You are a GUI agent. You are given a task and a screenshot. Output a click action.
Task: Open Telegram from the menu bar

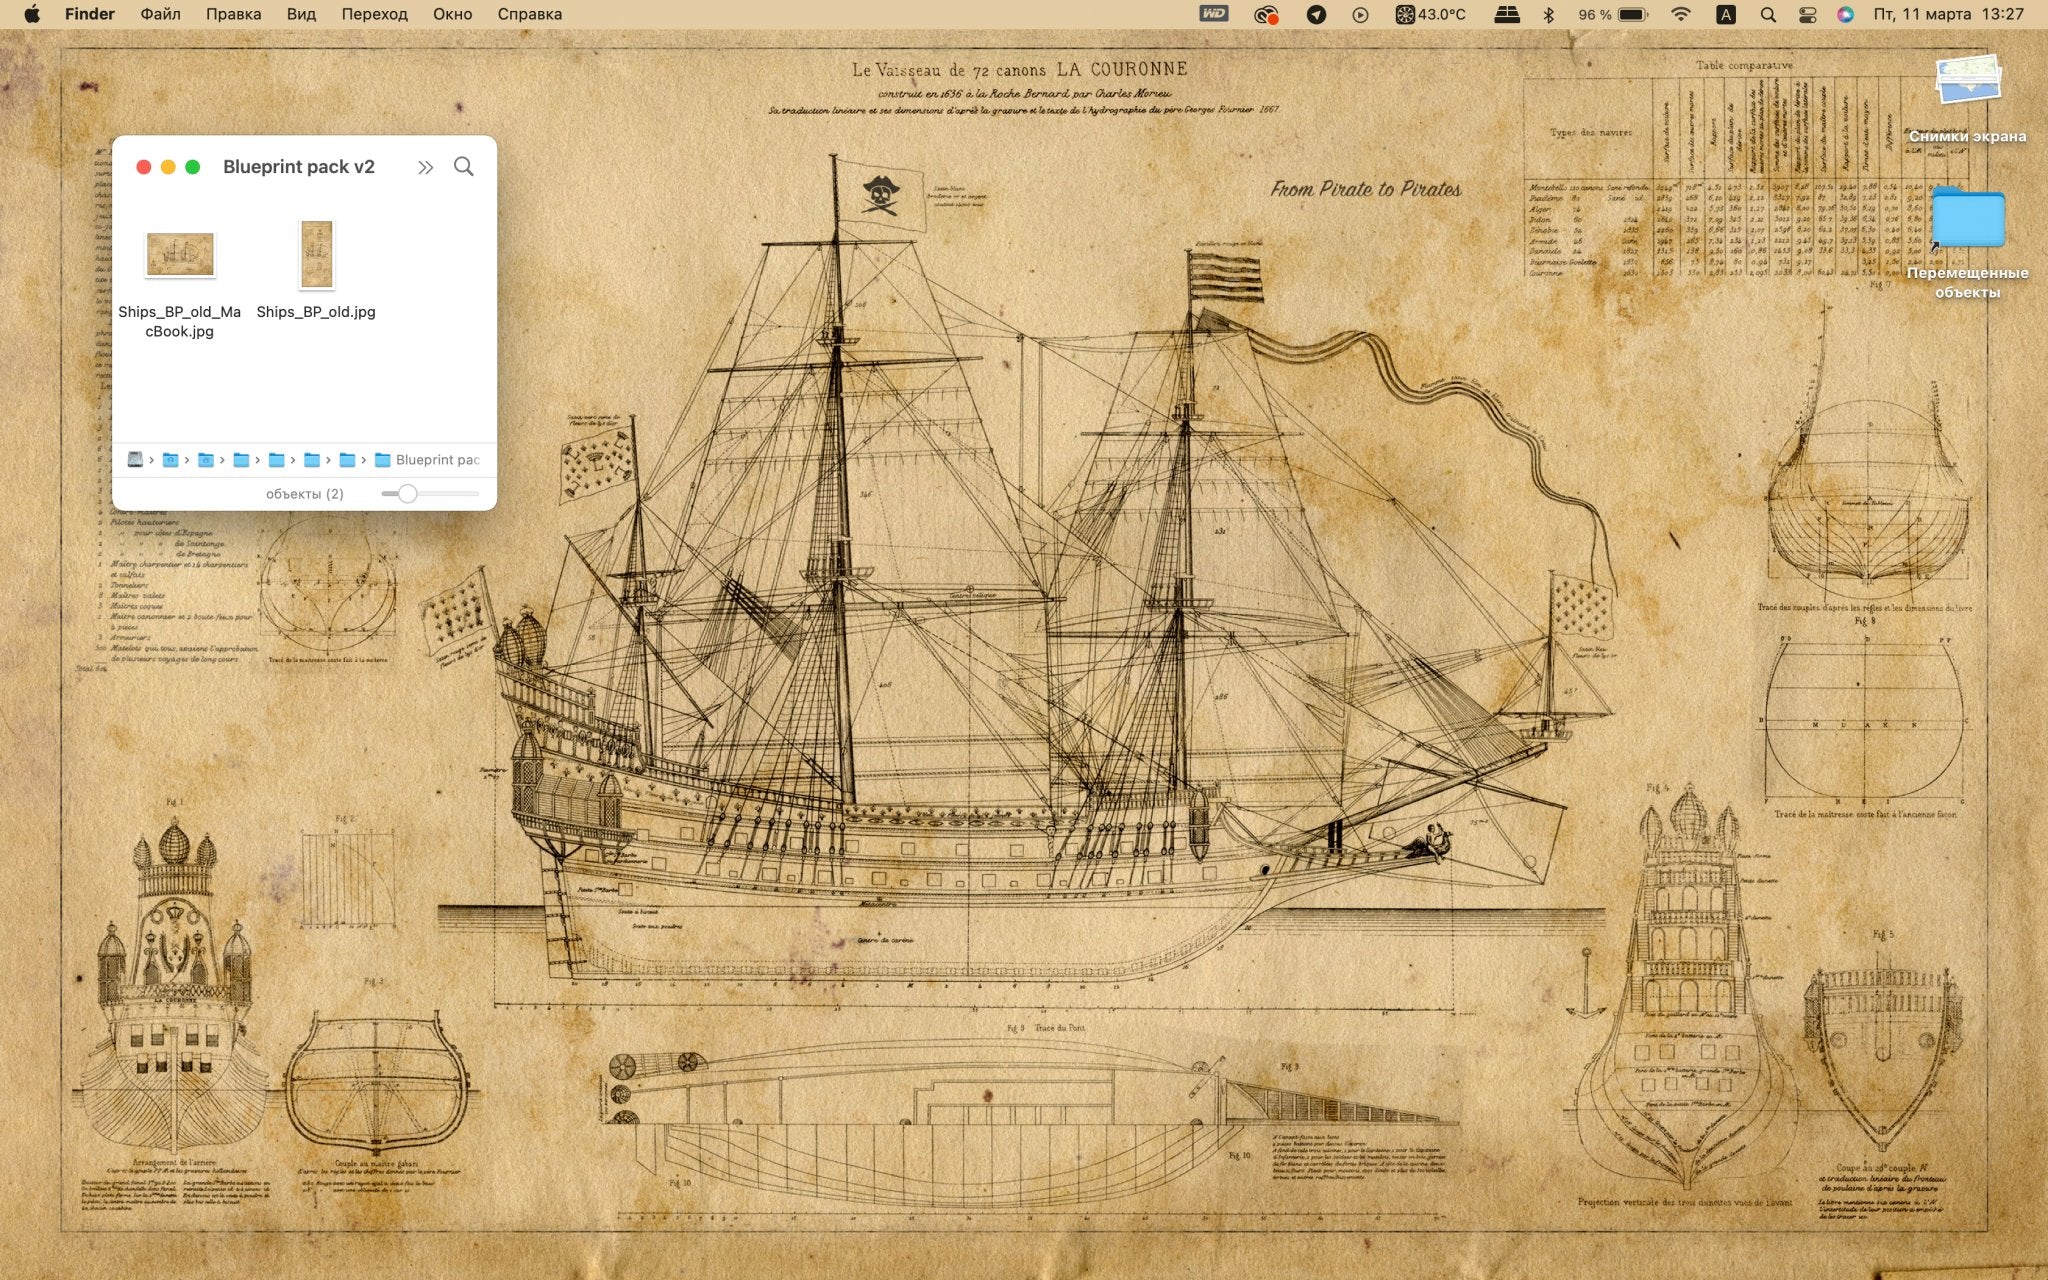[x=1318, y=14]
